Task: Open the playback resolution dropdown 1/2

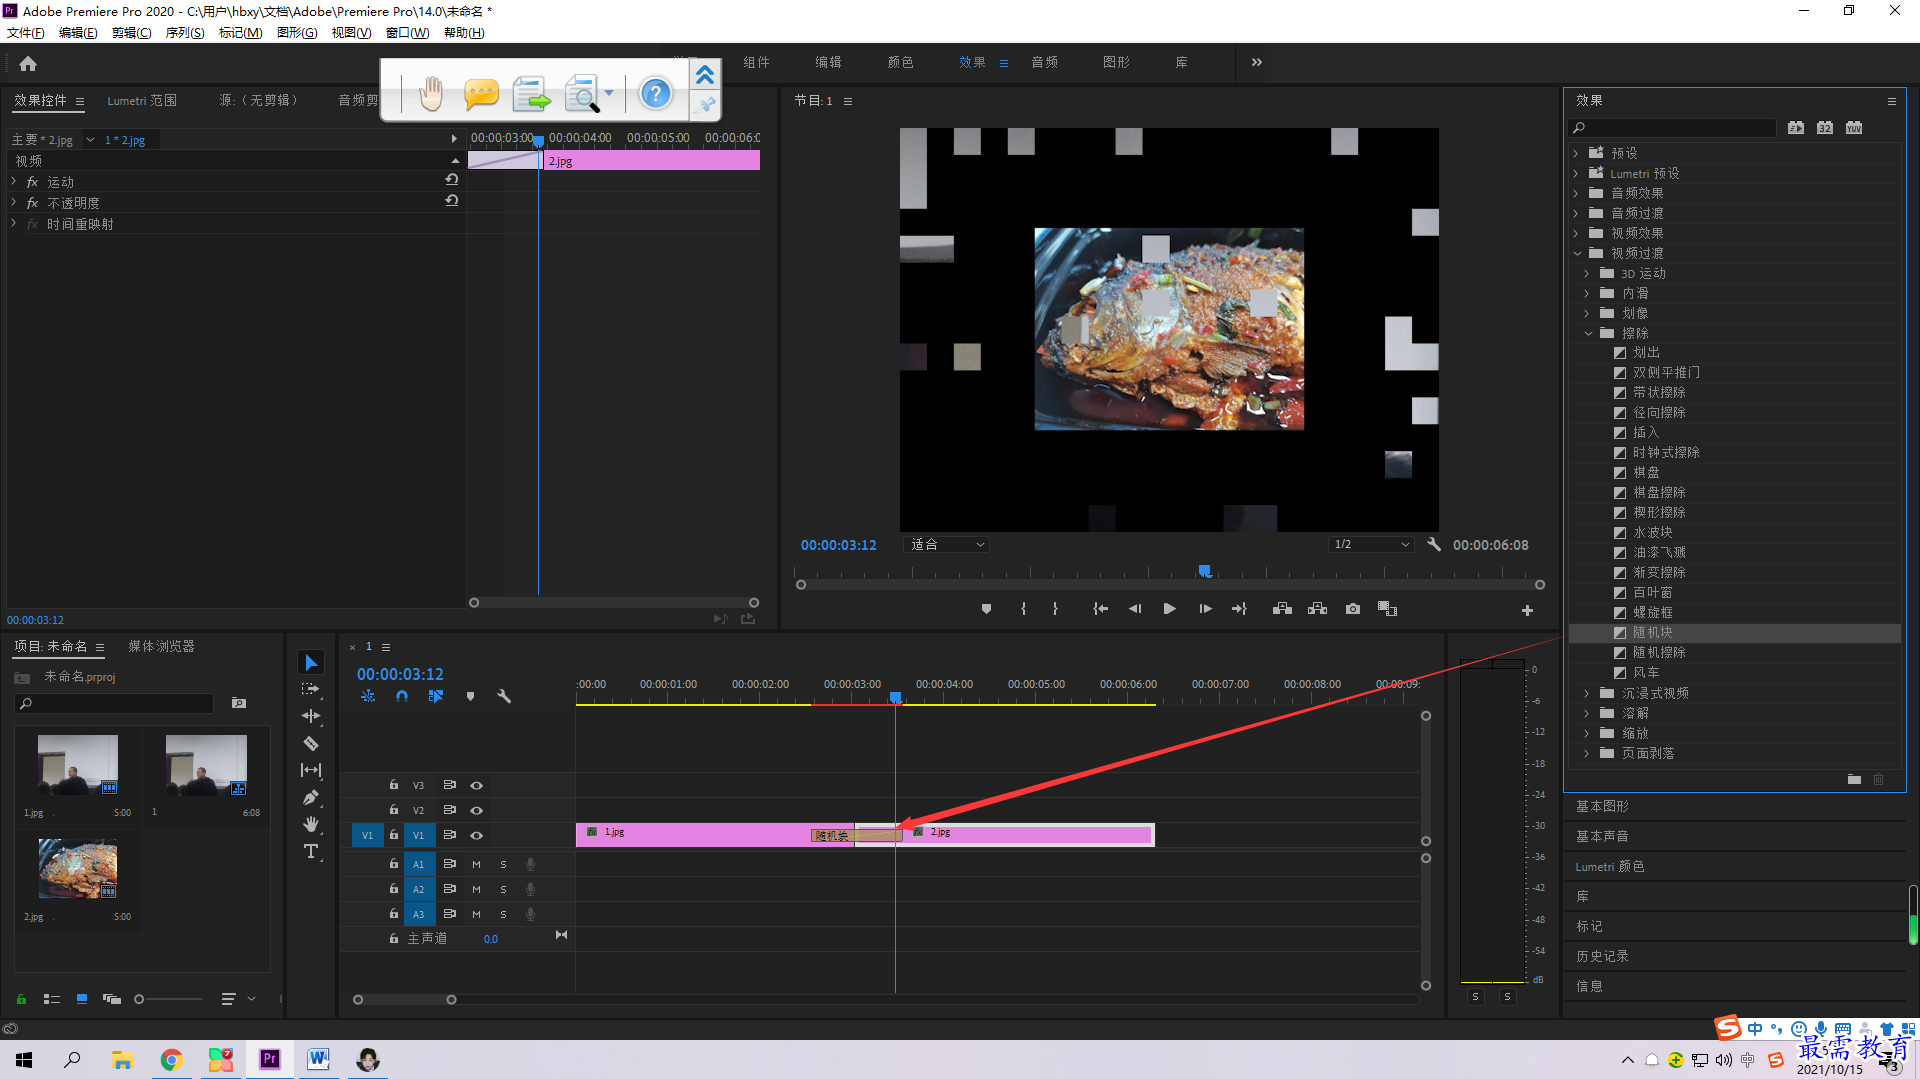Action: point(1371,545)
